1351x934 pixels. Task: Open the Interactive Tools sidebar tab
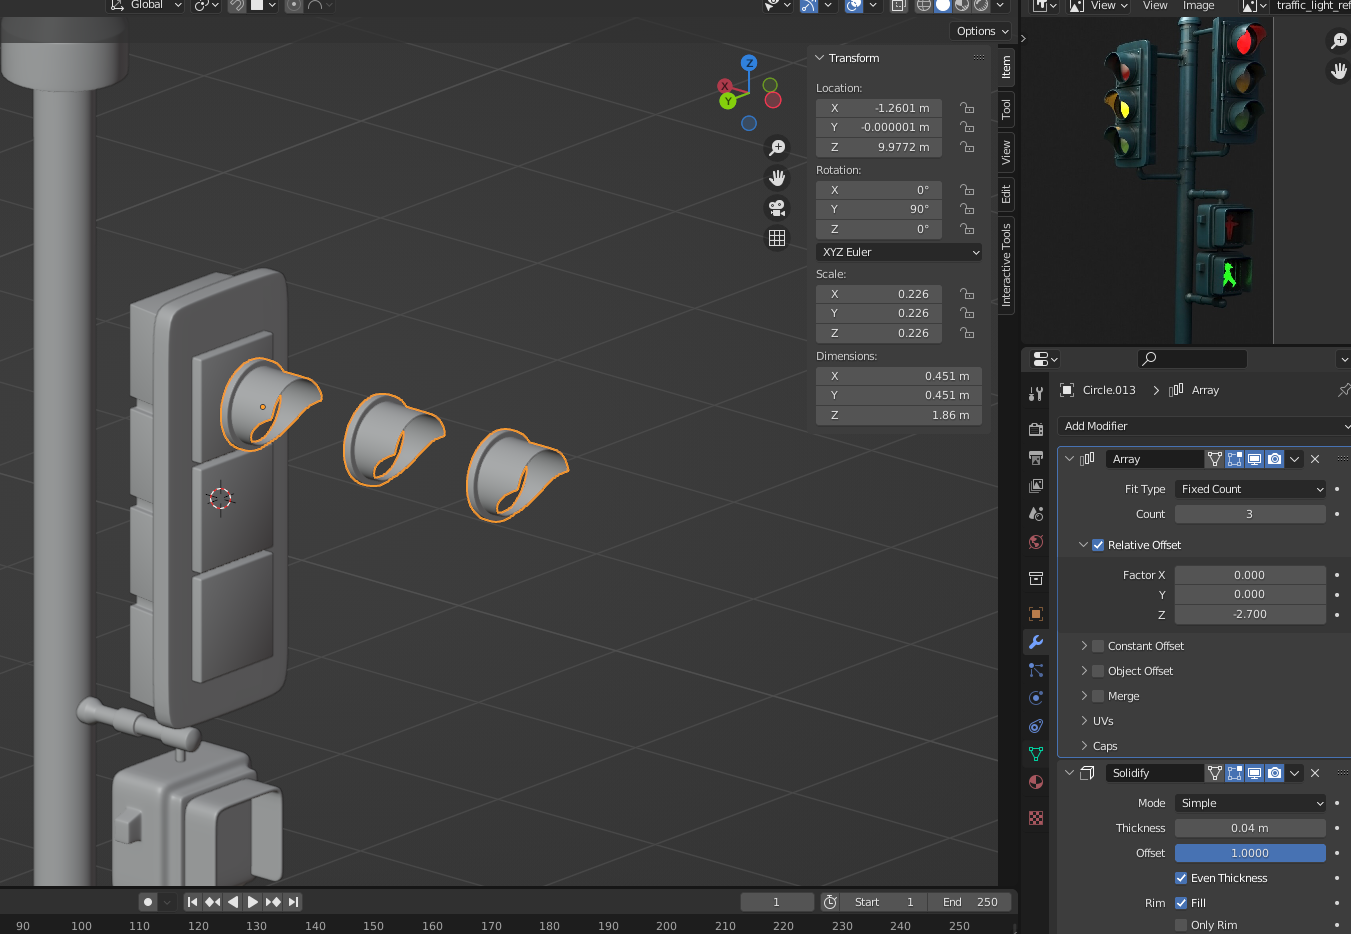[1006, 265]
